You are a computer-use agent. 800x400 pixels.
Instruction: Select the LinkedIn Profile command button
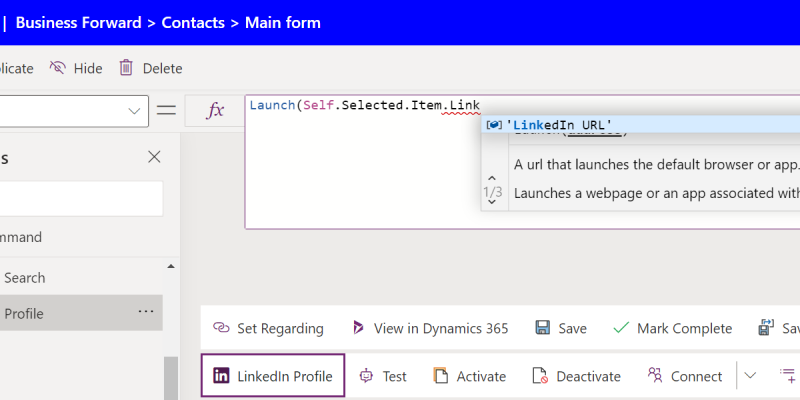[273, 376]
